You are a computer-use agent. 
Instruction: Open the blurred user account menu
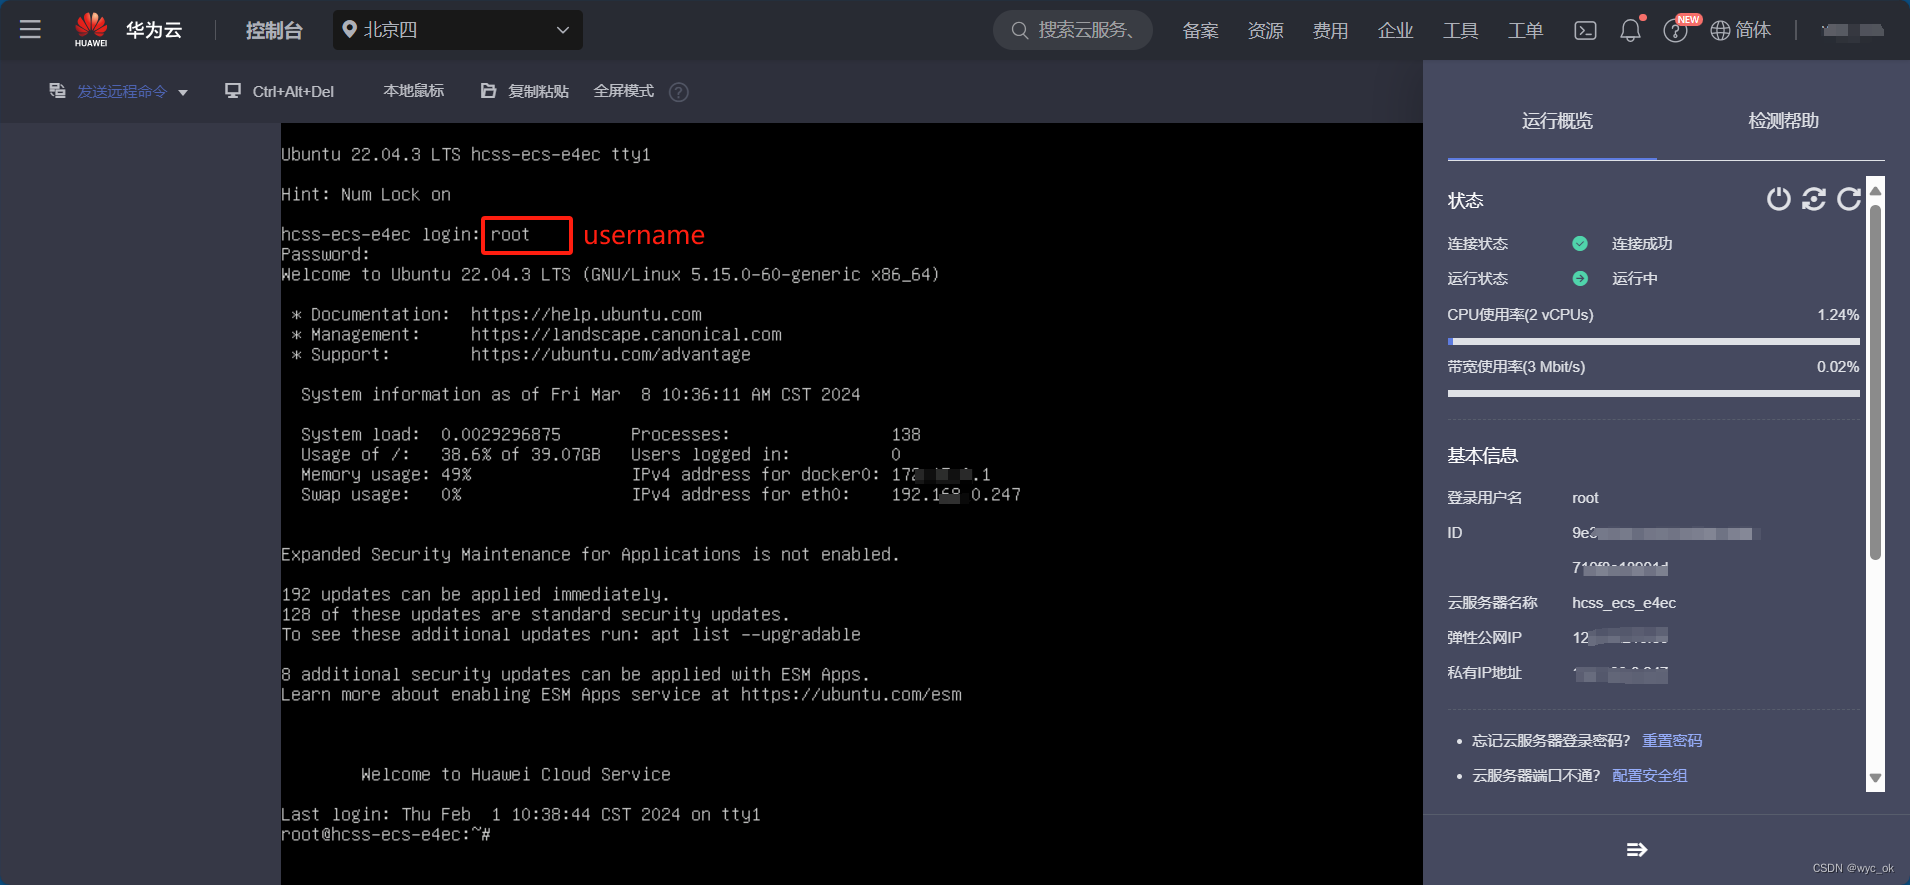click(1853, 30)
